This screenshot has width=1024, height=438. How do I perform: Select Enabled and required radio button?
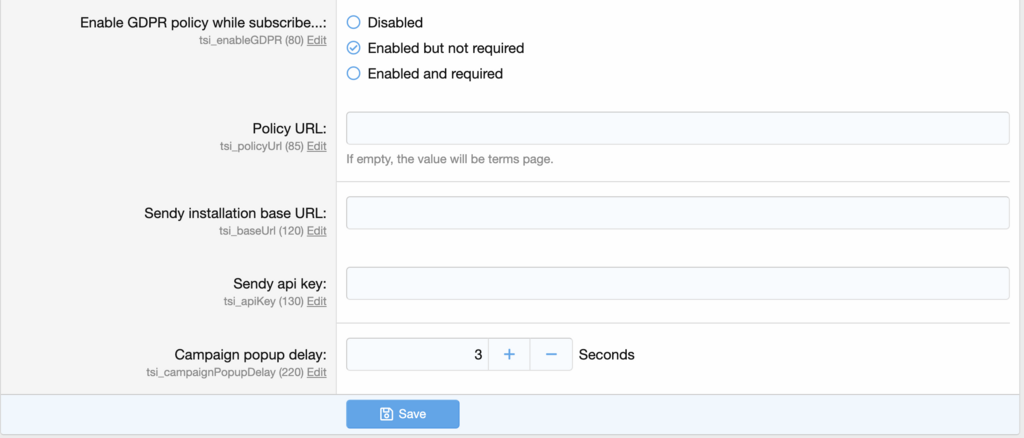click(353, 74)
